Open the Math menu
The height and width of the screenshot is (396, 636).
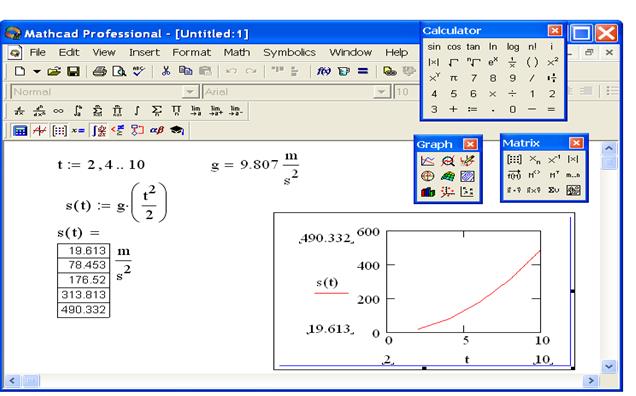pos(236,52)
